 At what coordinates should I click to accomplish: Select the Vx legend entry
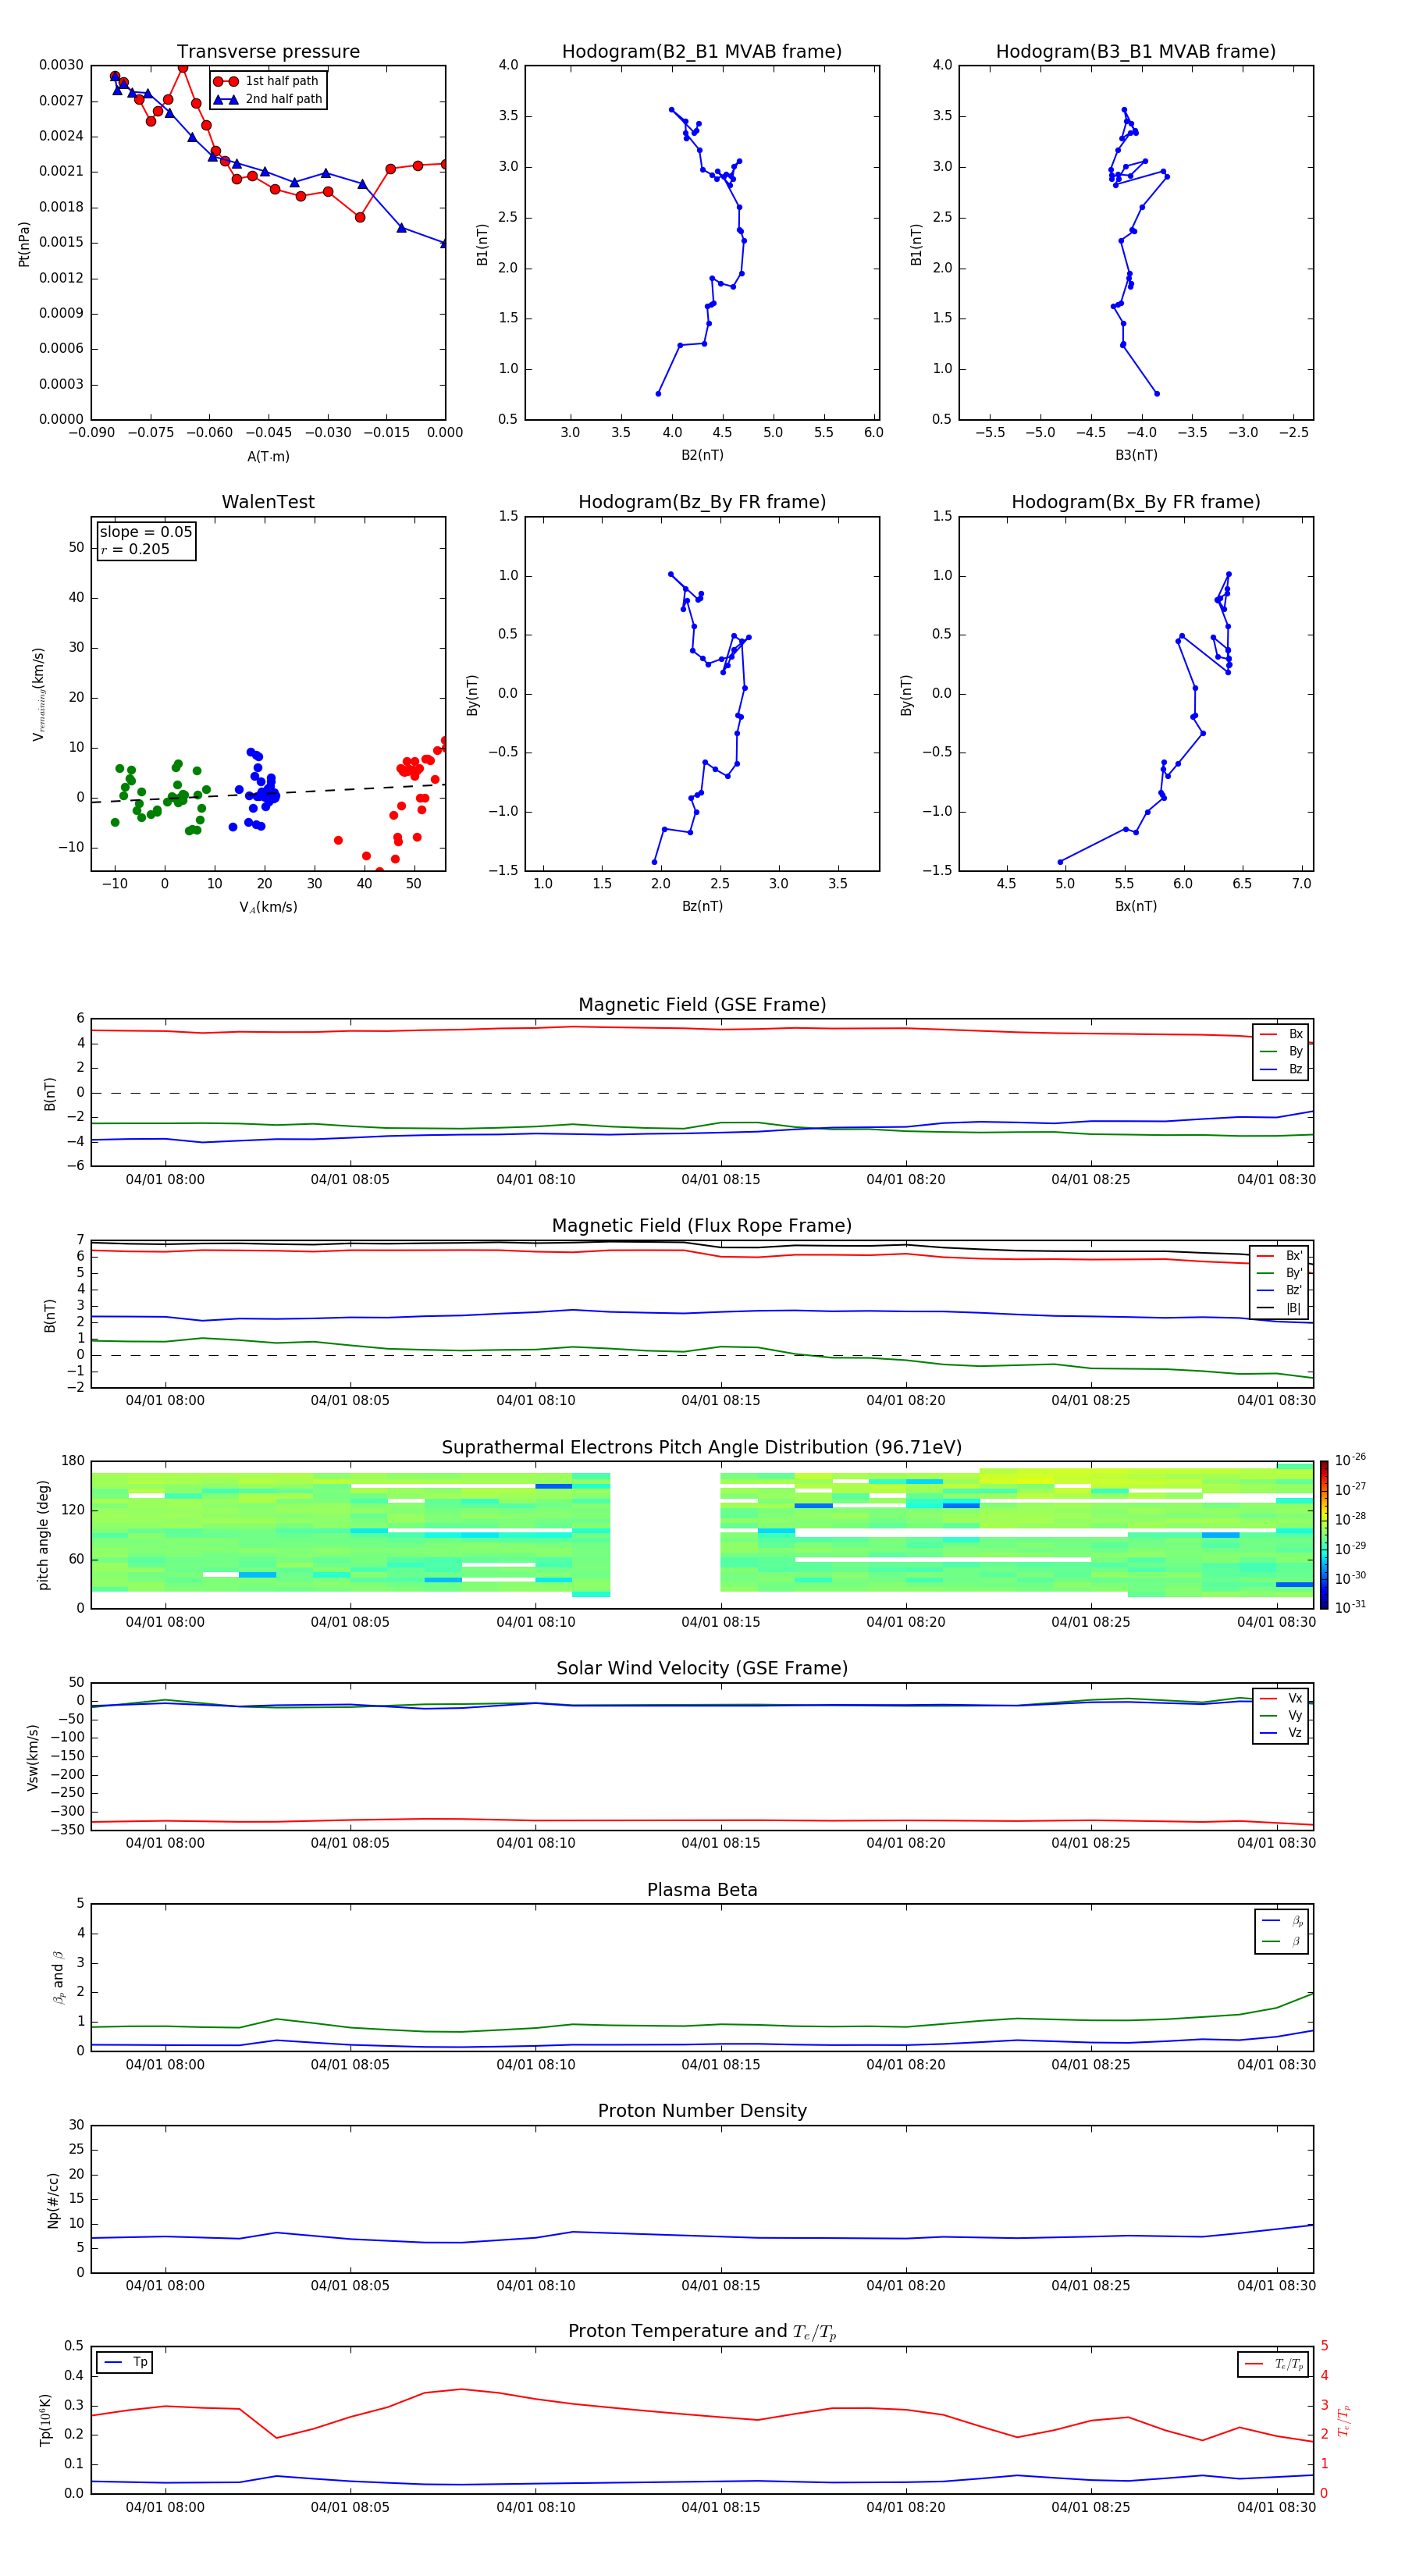(1281, 1698)
